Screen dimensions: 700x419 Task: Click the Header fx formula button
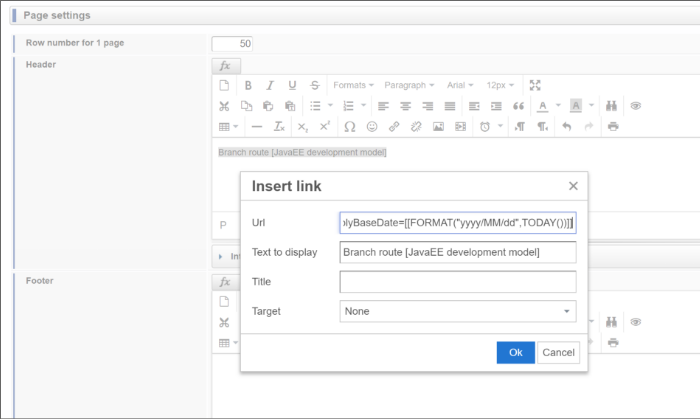tap(225, 65)
